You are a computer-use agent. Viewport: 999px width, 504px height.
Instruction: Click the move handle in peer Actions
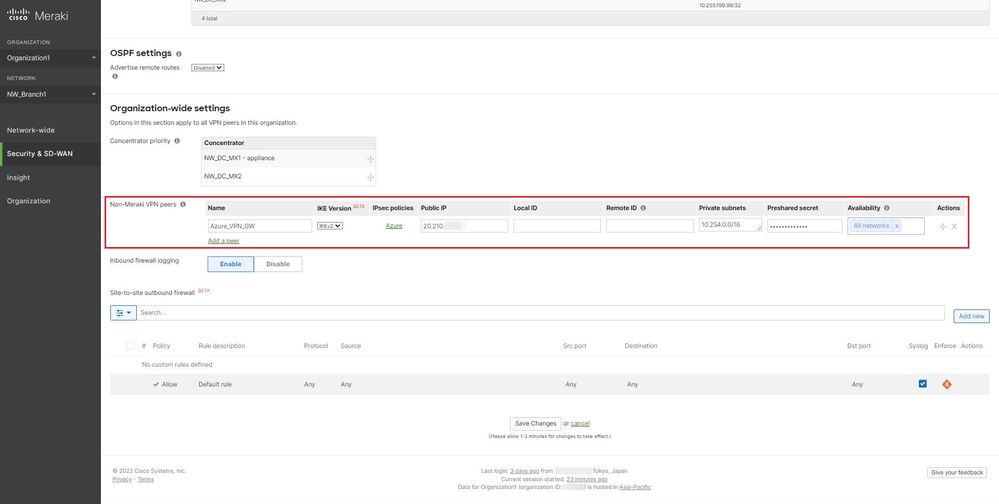click(941, 227)
